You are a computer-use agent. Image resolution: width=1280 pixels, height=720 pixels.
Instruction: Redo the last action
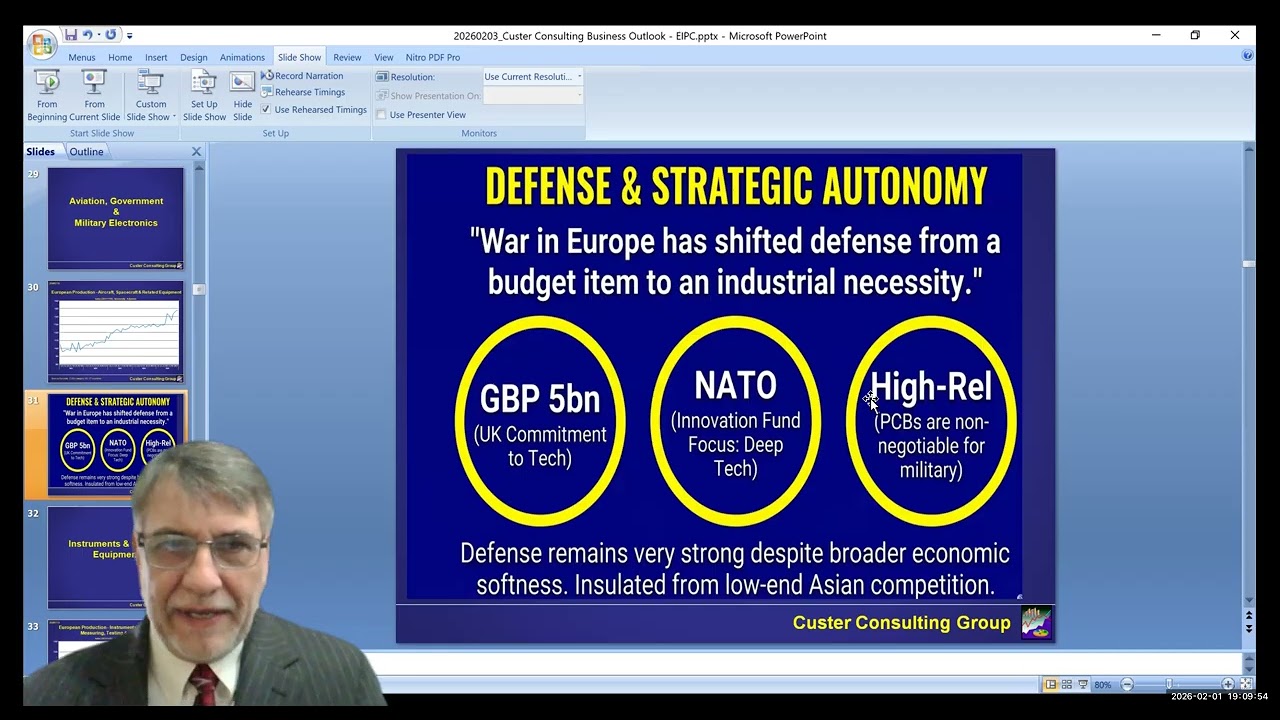click(x=110, y=35)
